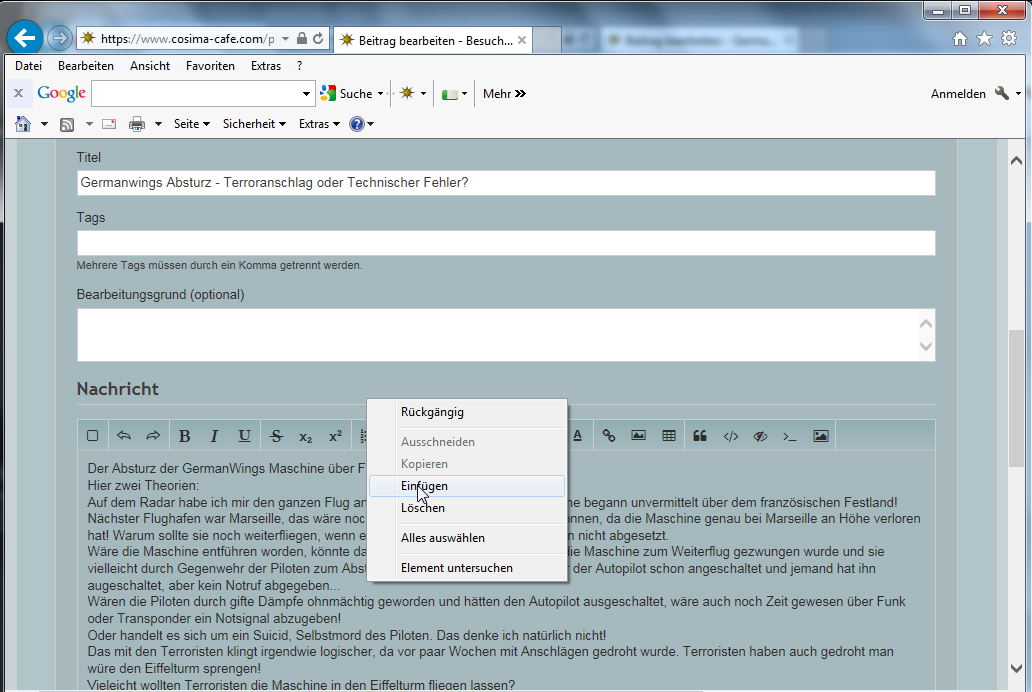Insert a table using the editor toolbar
1032x692 pixels.
pyautogui.click(x=669, y=436)
